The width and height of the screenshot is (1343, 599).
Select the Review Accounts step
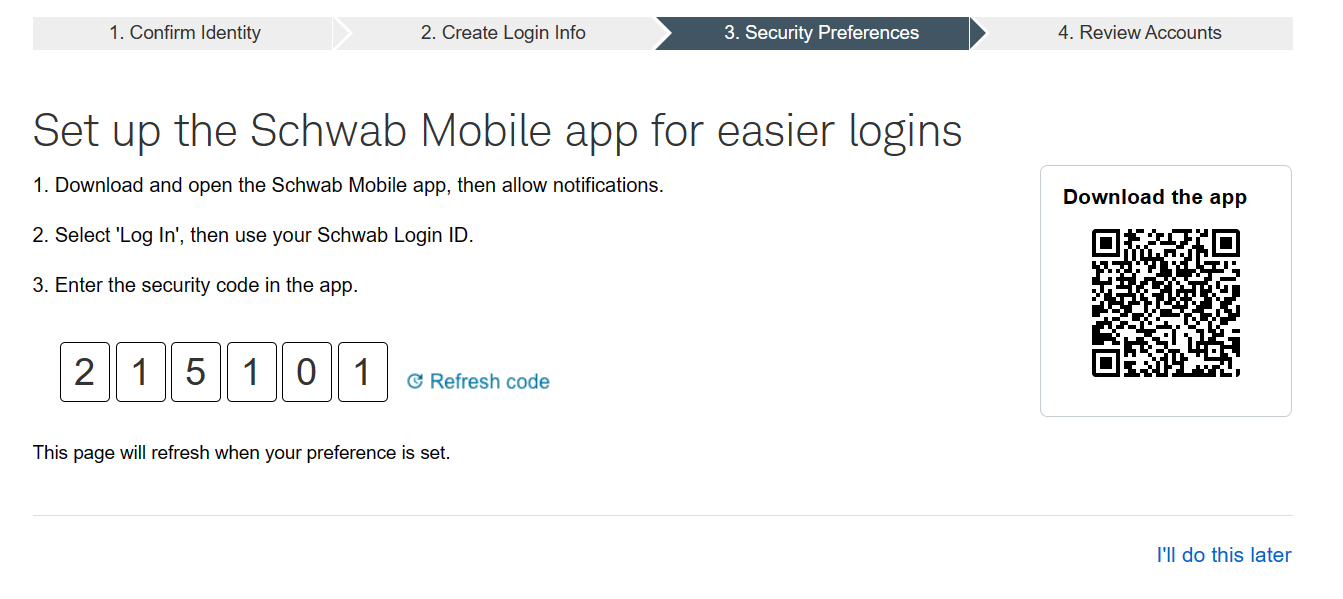(x=1139, y=33)
